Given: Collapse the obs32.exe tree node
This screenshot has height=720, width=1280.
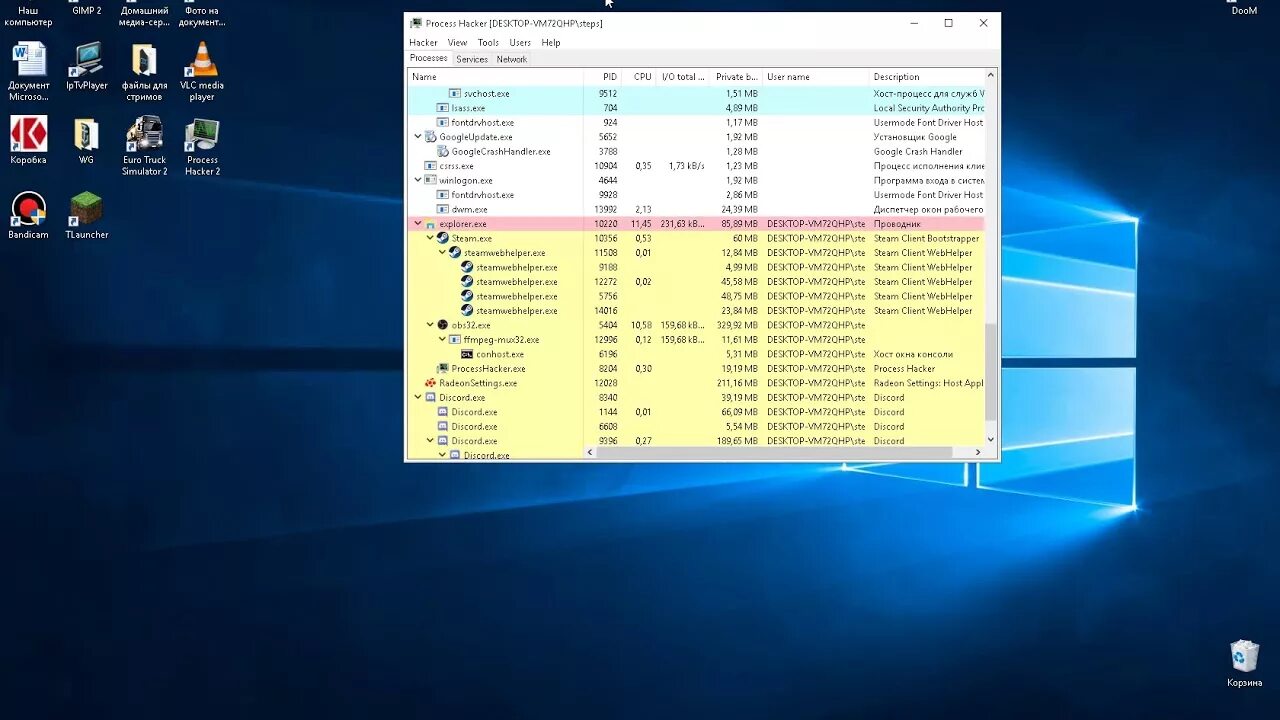Looking at the screenshot, I should (430, 325).
